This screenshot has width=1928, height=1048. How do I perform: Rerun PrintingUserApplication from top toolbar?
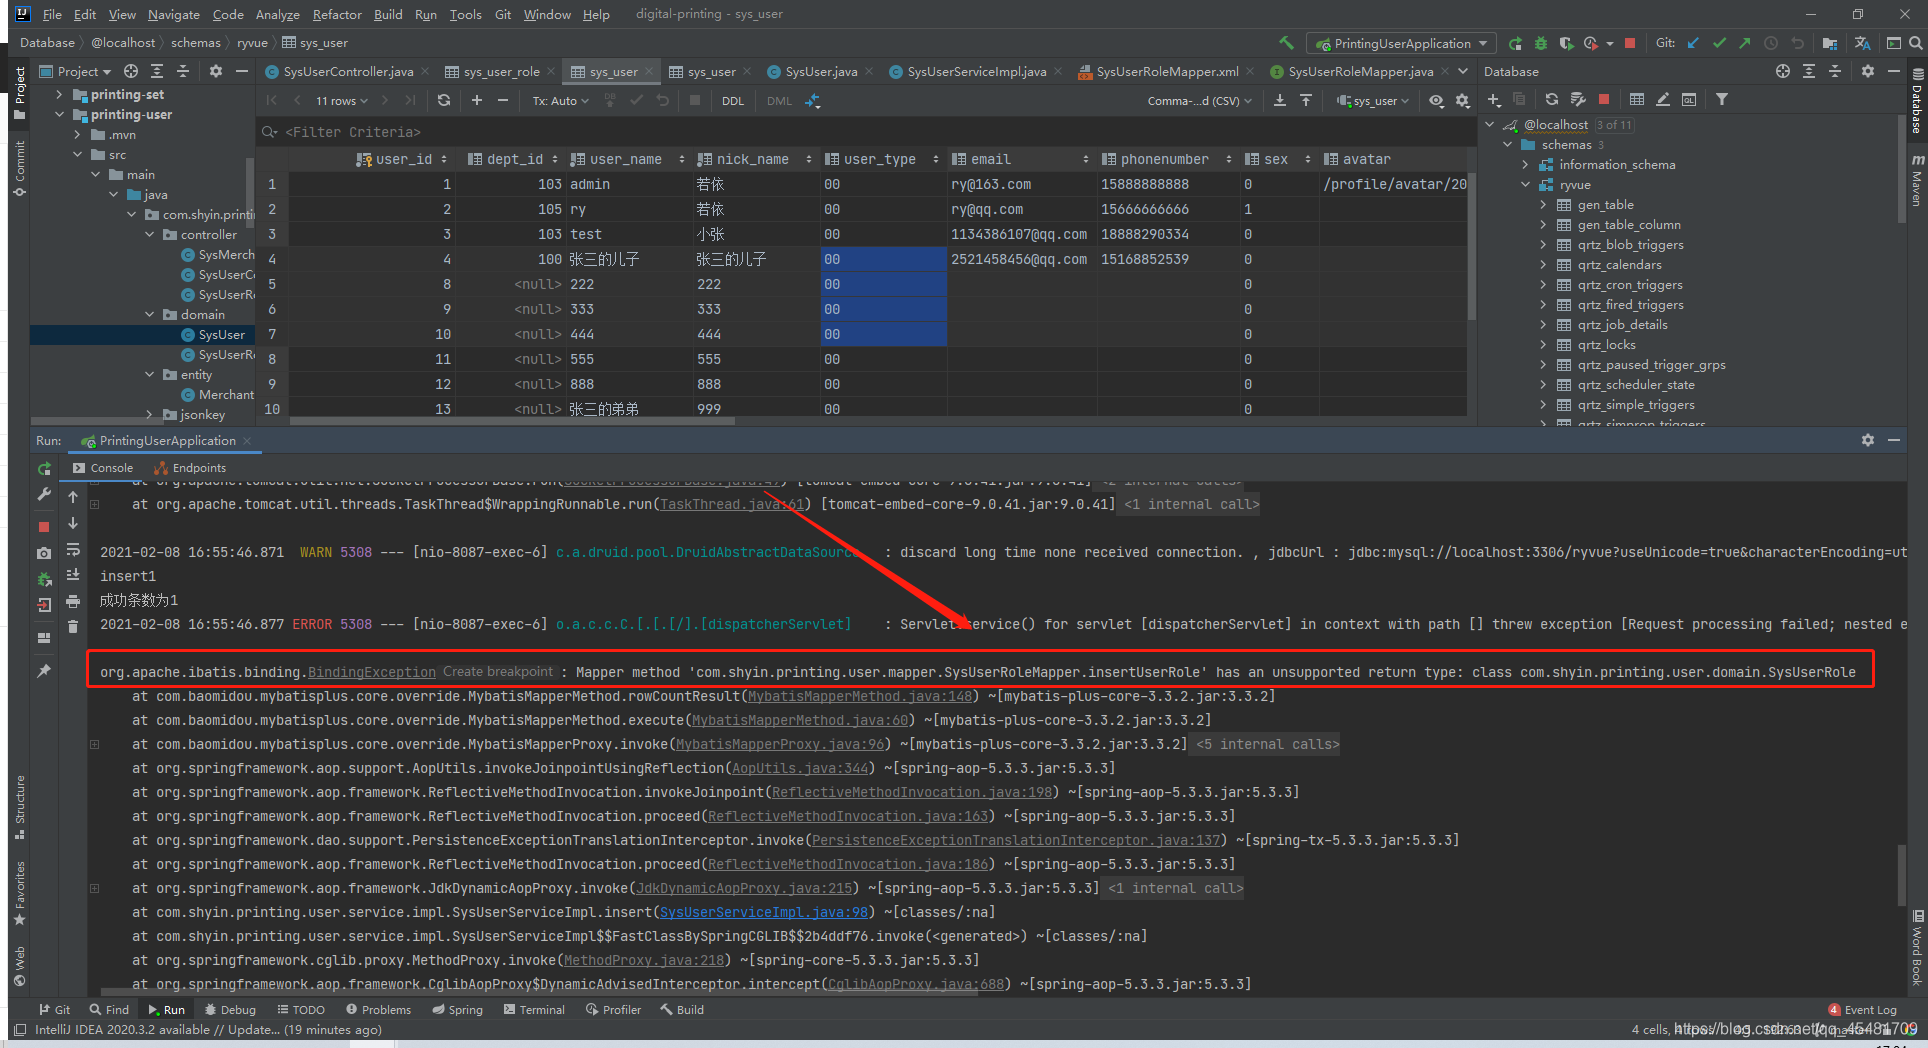pyautogui.click(x=1515, y=43)
